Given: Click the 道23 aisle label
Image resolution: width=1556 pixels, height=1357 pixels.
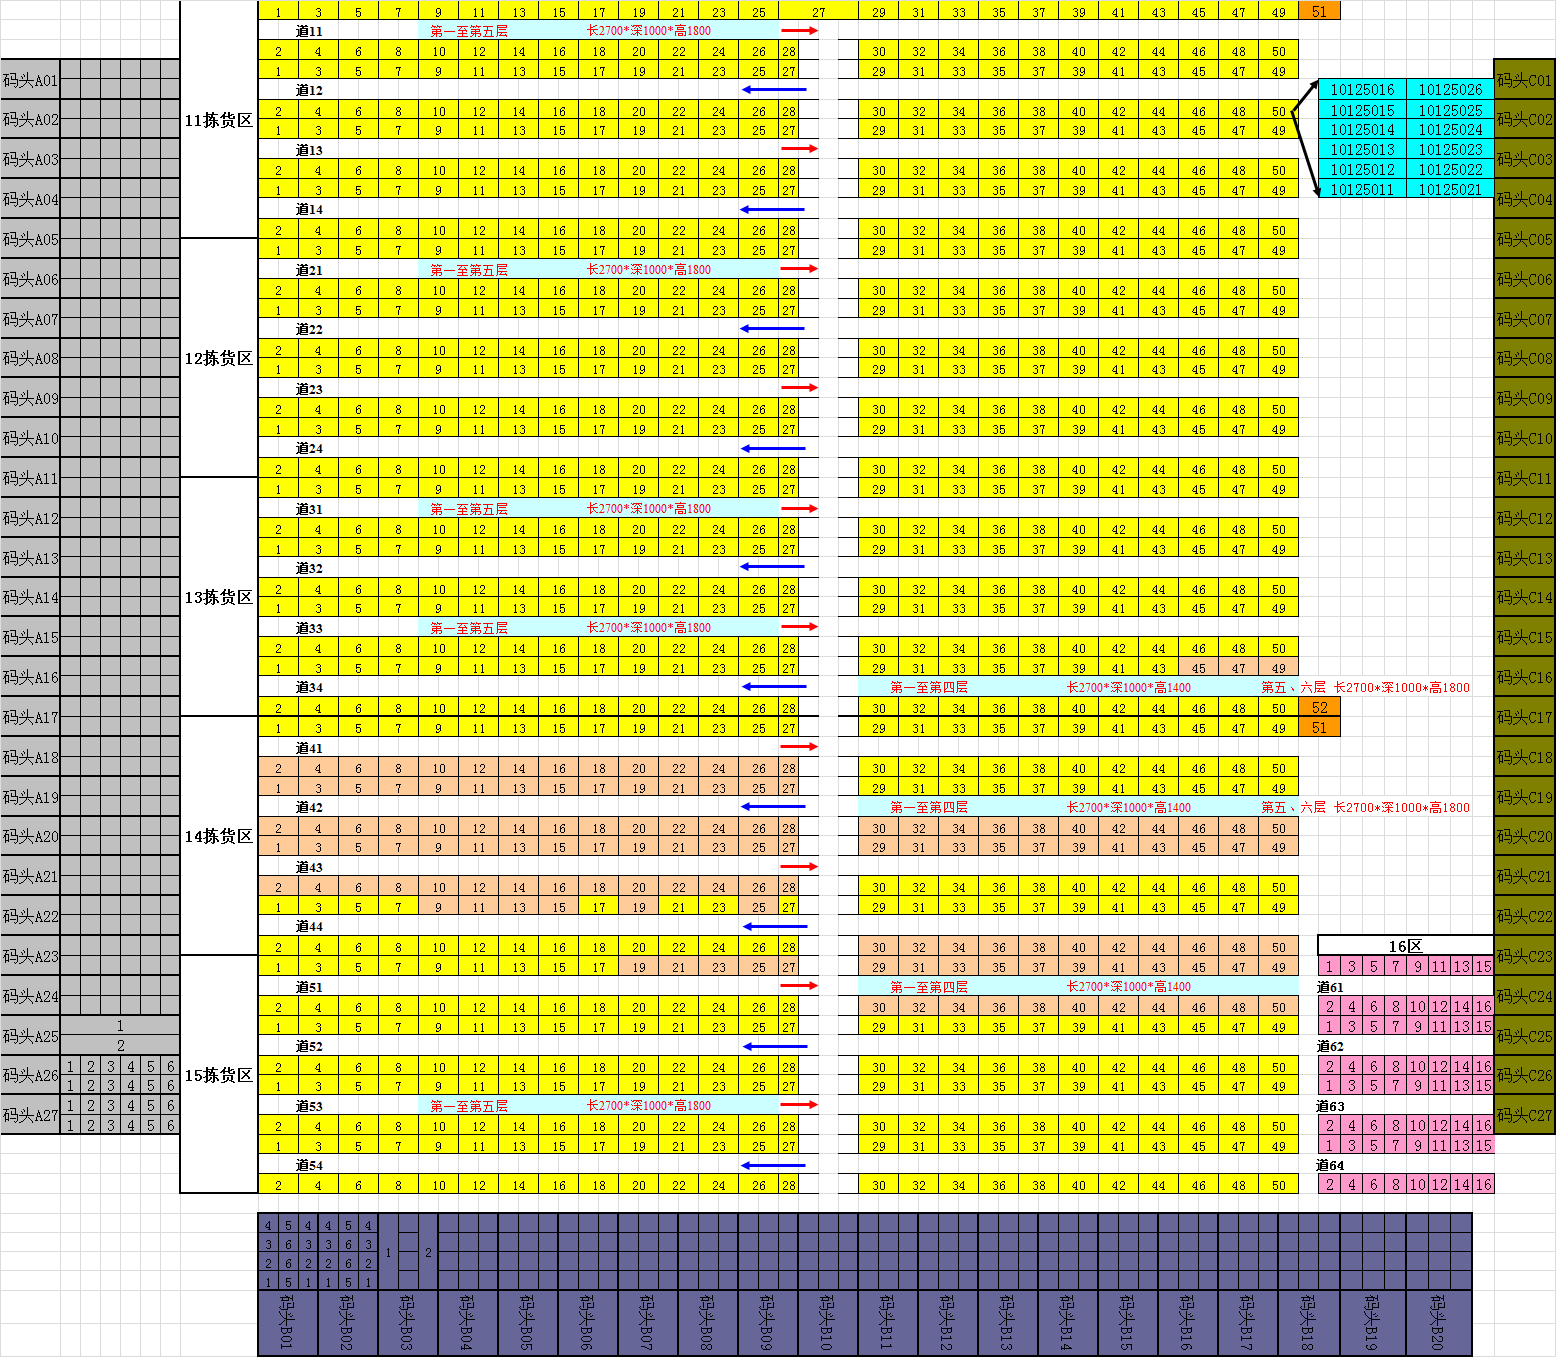Looking at the screenshot, I should click(309, 389).
